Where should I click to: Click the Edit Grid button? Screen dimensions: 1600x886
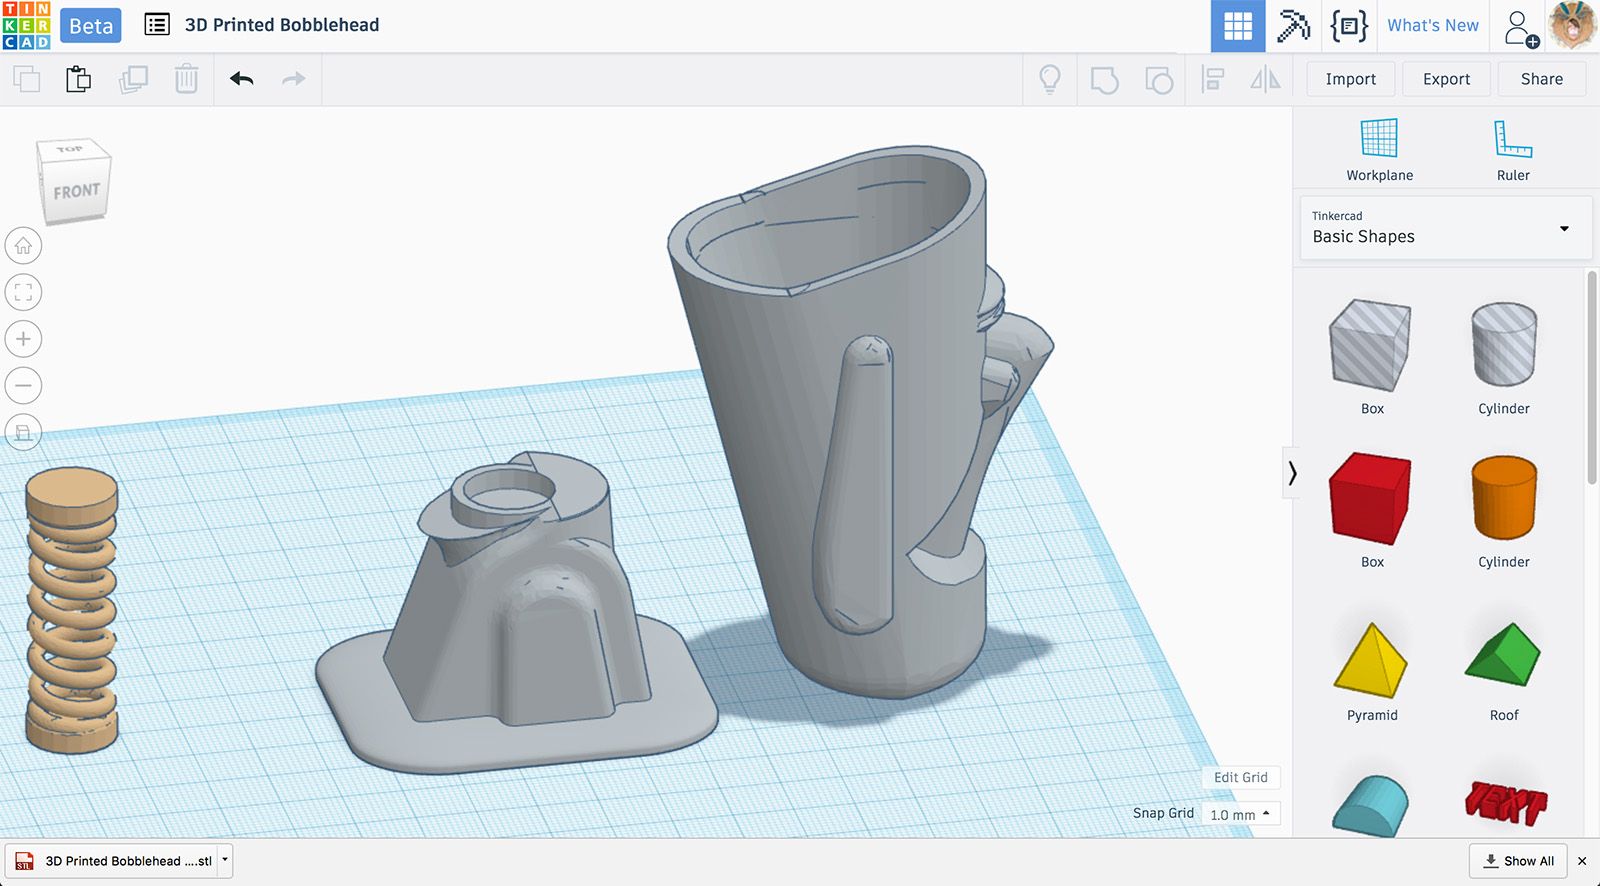[x=1240, y=777]
